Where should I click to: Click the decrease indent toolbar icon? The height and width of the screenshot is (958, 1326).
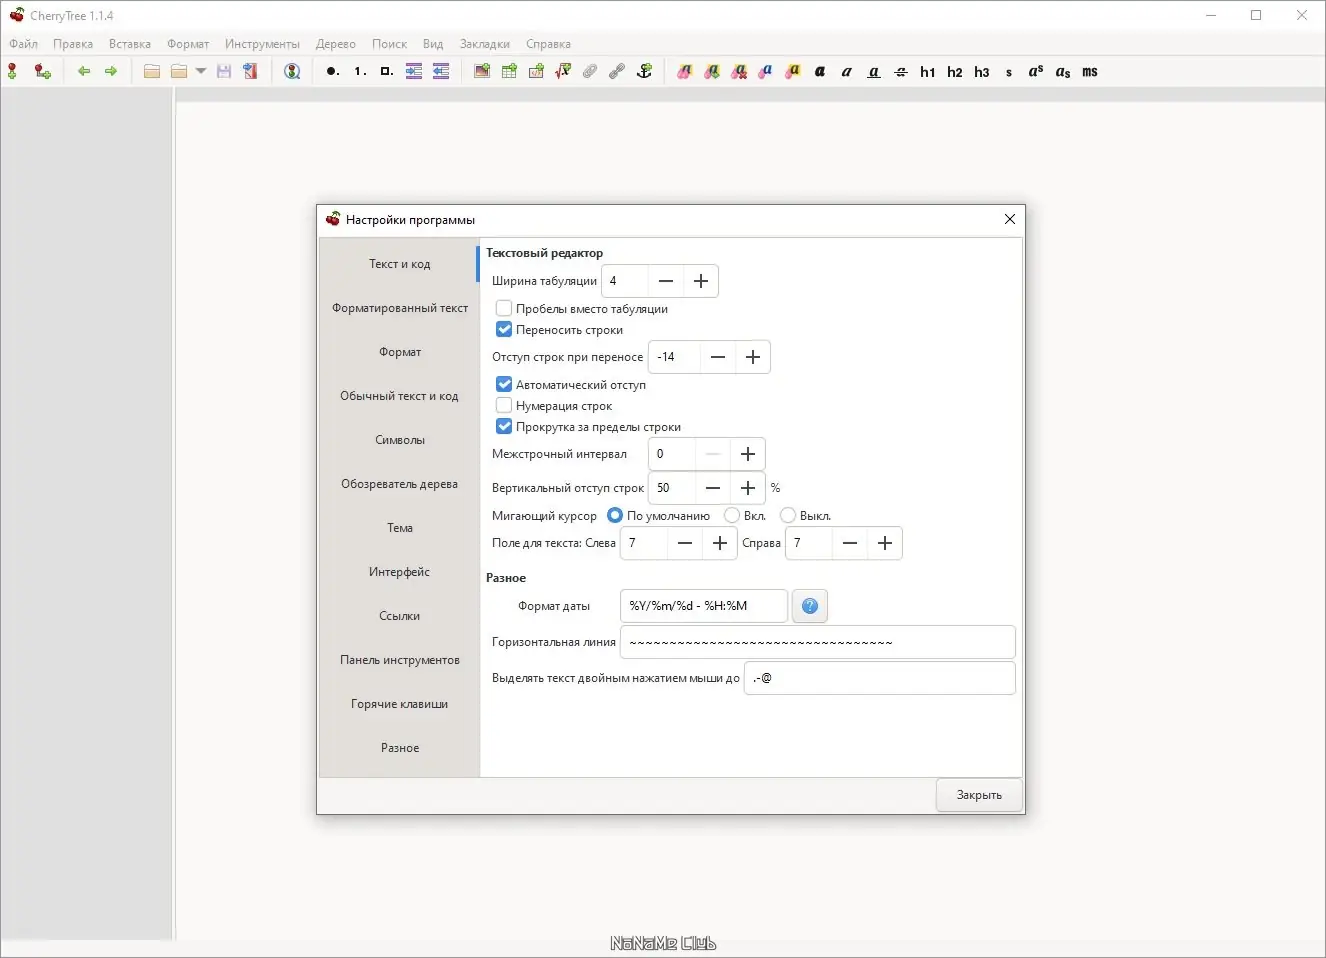pyautogui.click(x=441, y=71)
